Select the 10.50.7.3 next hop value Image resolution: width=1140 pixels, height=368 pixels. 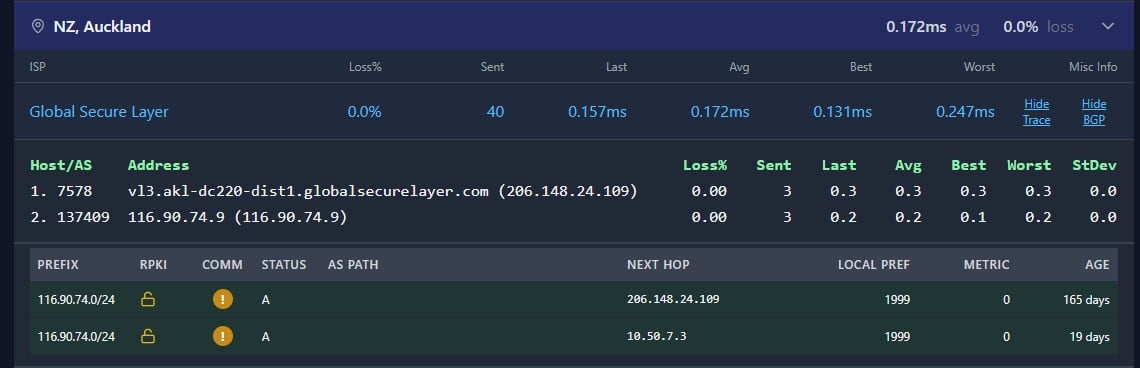click(x=657, y=336)
